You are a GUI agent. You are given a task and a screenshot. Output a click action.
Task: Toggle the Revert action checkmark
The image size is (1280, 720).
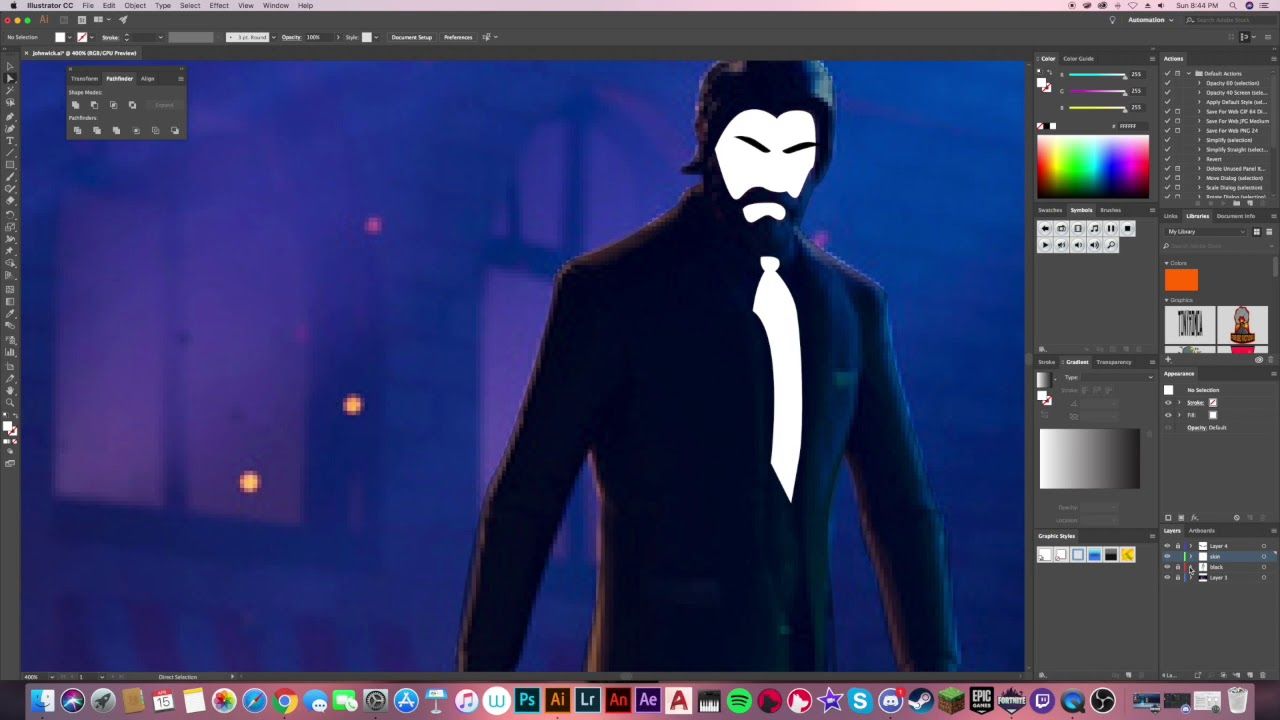coord(1167,159)
